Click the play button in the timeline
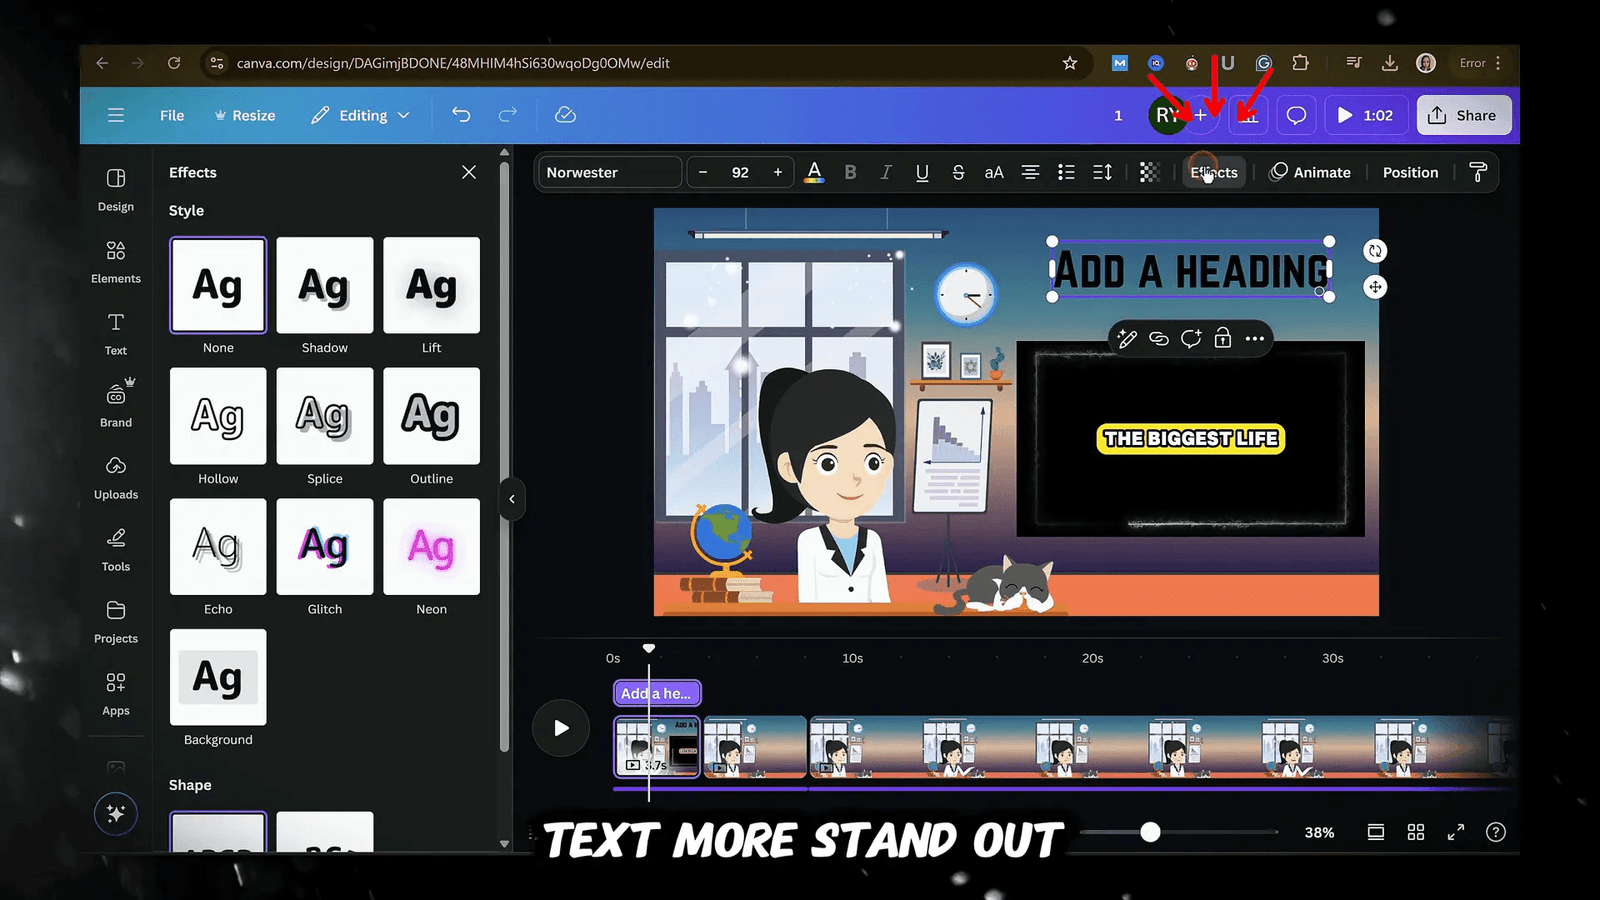Screen dimensions: 1600x900 (561, 728)
